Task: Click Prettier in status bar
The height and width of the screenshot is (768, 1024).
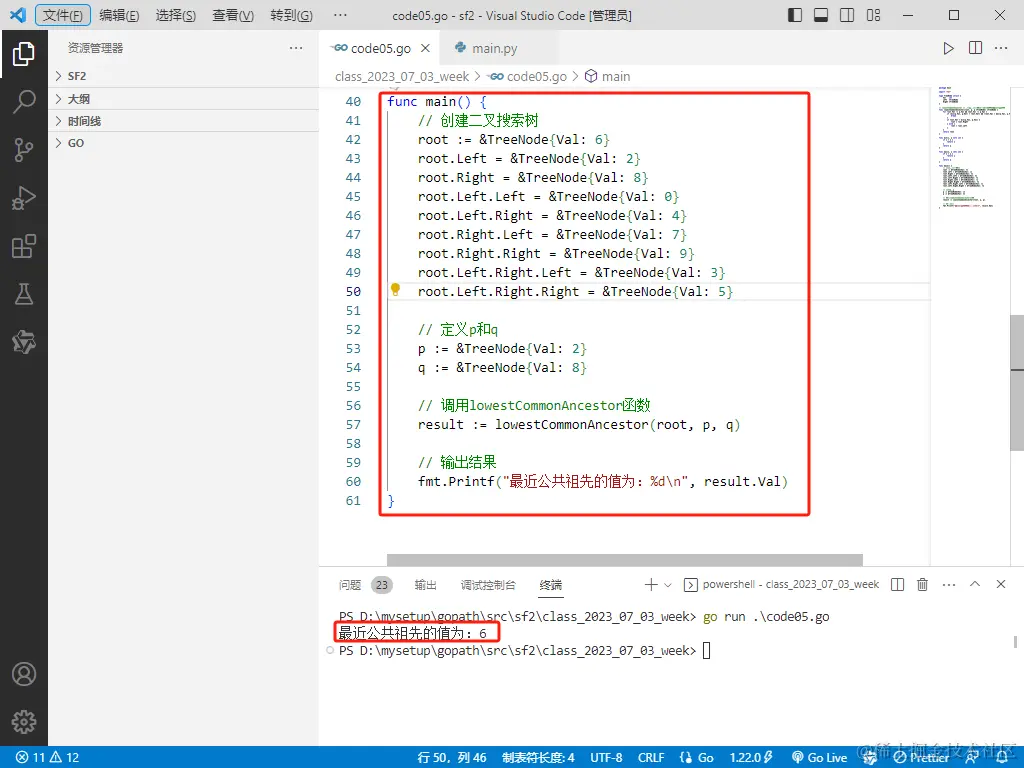Action: click(x=921, y=758)
